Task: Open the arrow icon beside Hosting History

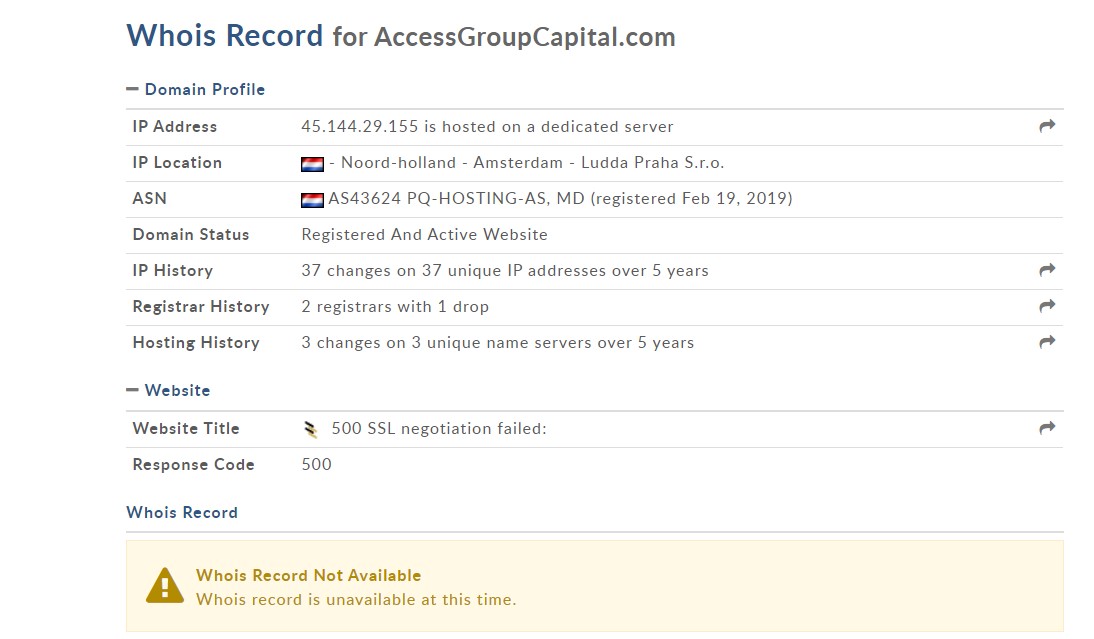Action: [x=1047, y=343]
